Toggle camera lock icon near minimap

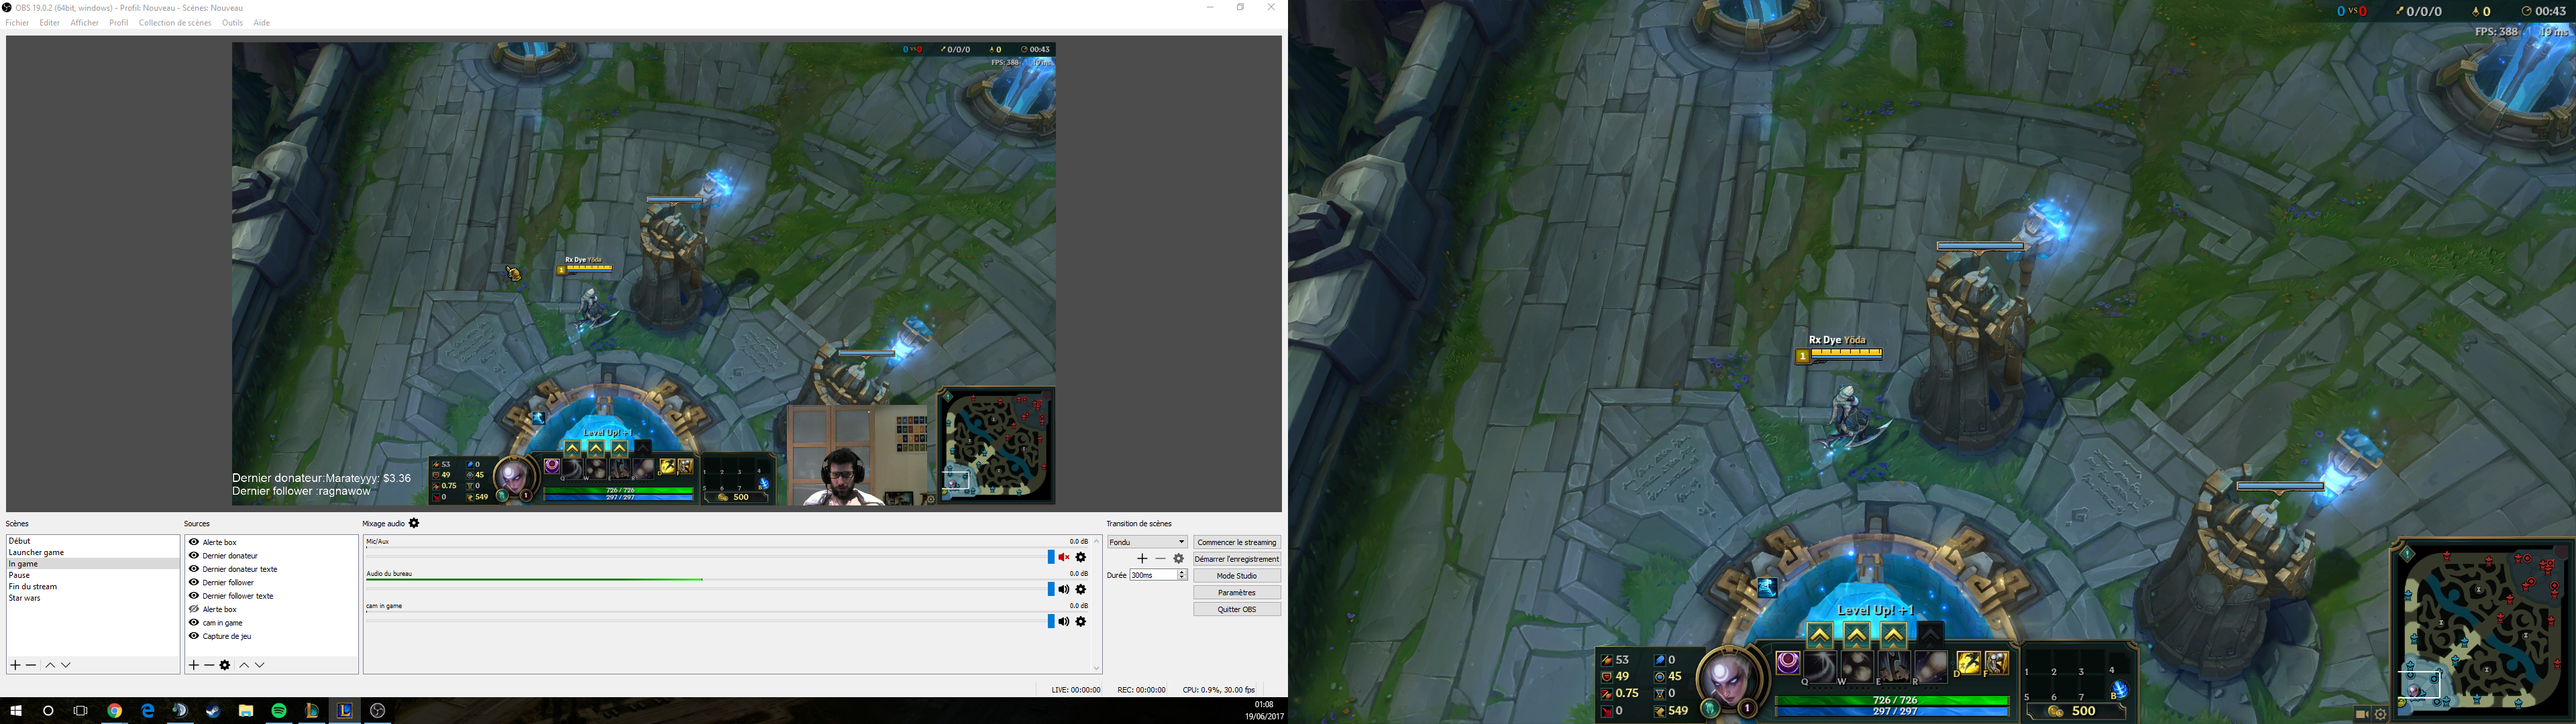[x=2362, y=715]
